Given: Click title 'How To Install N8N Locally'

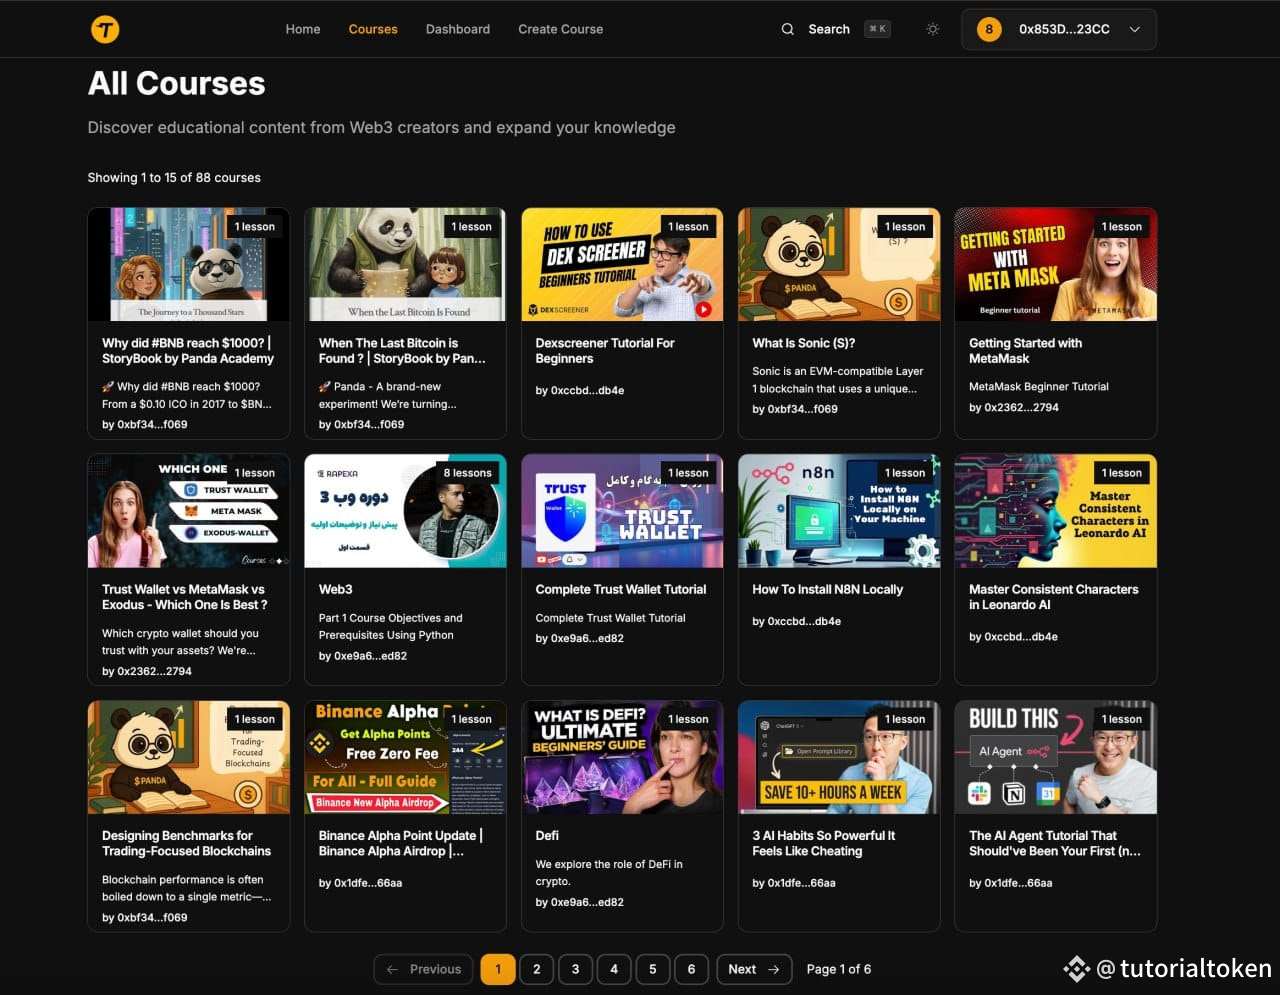Looking at the screenshot, I should (x=827, y=589).
